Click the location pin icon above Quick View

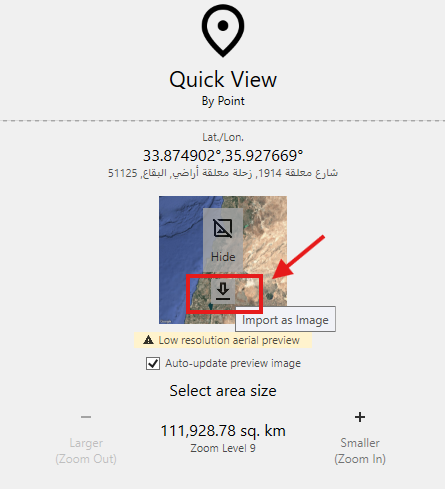223,31
